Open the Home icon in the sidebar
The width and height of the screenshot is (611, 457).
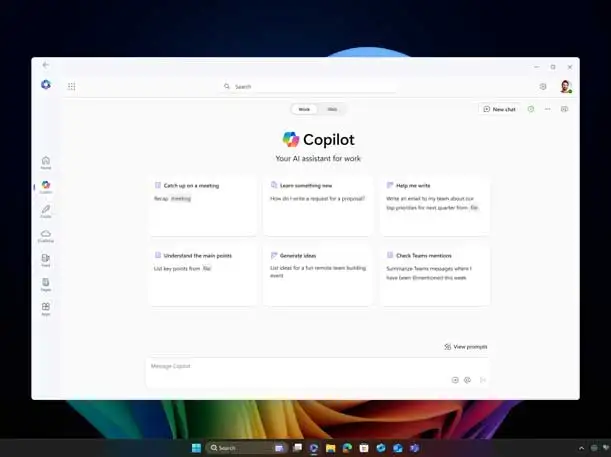(x=46, y=162)
